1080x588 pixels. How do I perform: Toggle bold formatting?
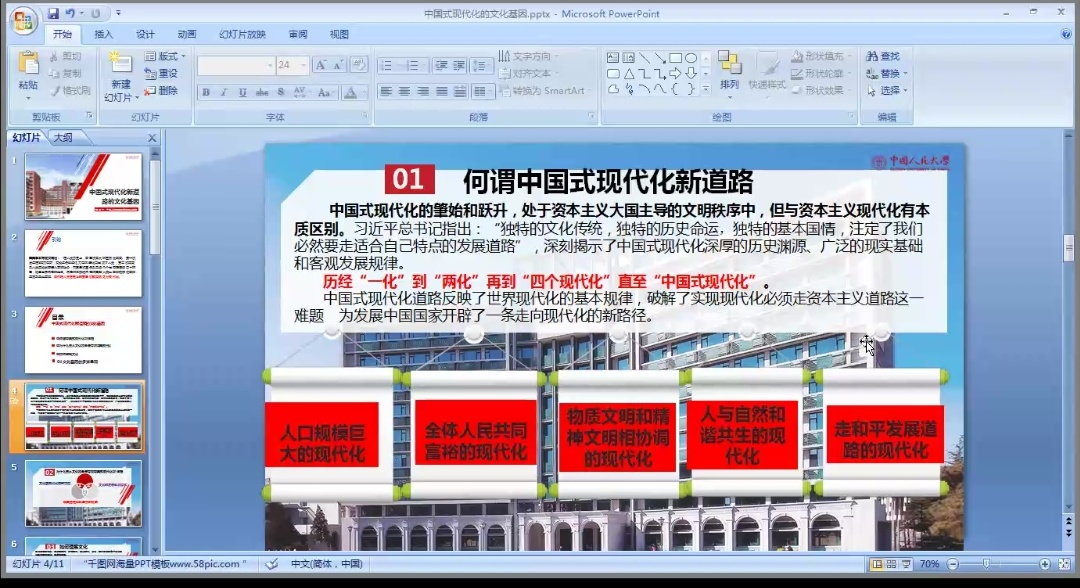pyautogui.click(x=206, y=92)
